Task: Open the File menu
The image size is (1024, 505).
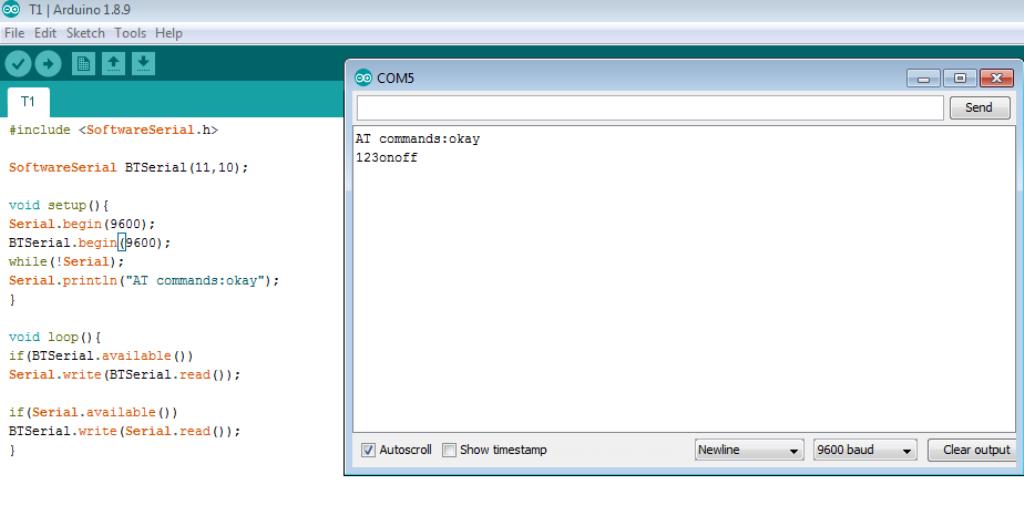Action: click(x=14, y=33)
